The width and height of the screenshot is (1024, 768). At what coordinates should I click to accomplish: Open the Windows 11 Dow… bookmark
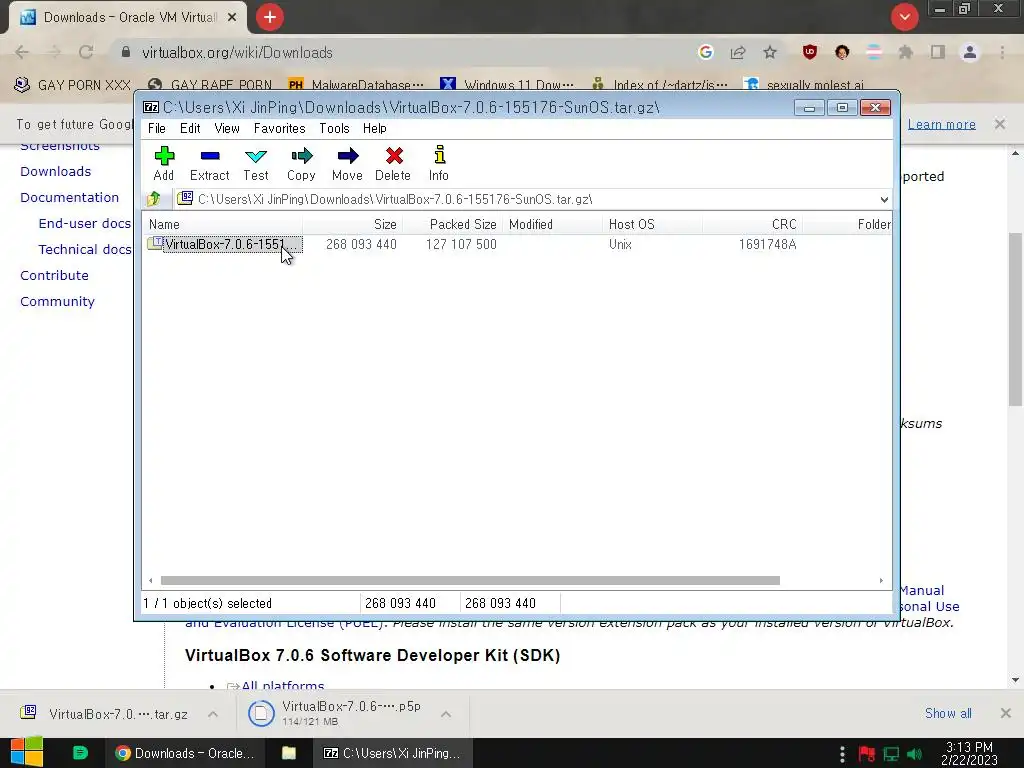click(x=507, y=85)
